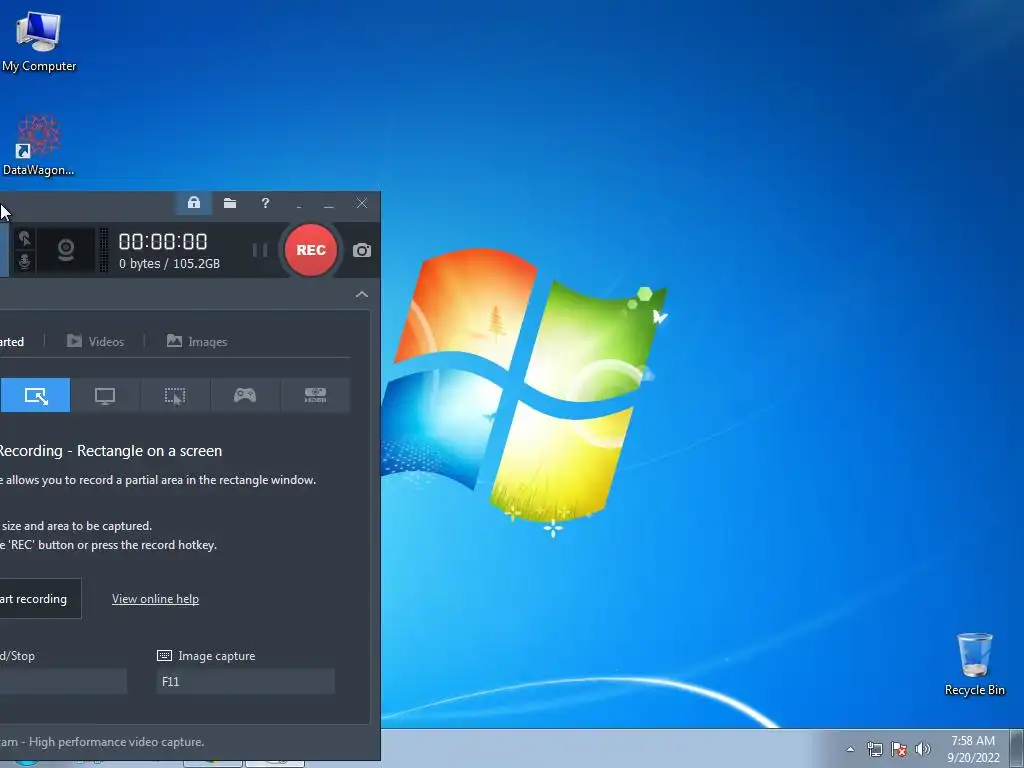Screen dimensions: 1024x768
Task: Click the Image capture hotkey field F11
Action: pyautogui.click(x=246, y=681)
